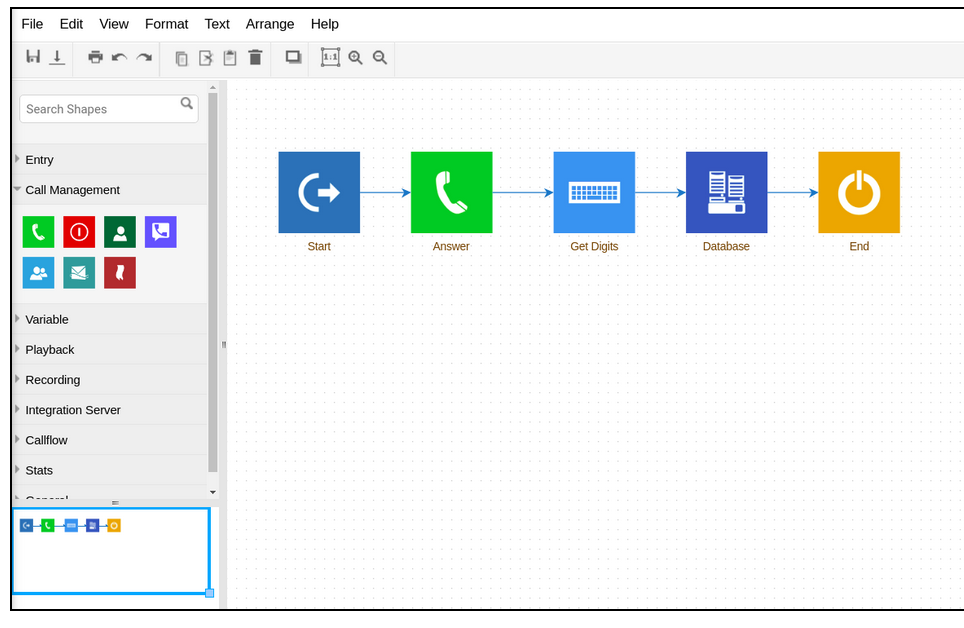Screen dimensions: 964x628
Task: Open the Edit menu
Action: coord(71,24)
